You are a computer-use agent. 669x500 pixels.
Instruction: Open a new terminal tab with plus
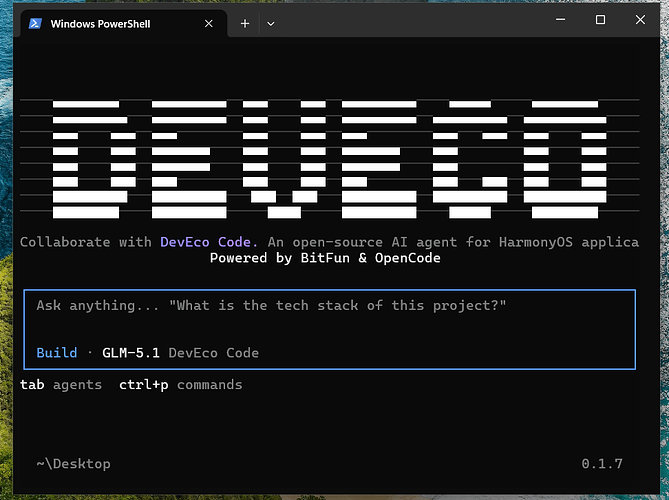(245, 24)
